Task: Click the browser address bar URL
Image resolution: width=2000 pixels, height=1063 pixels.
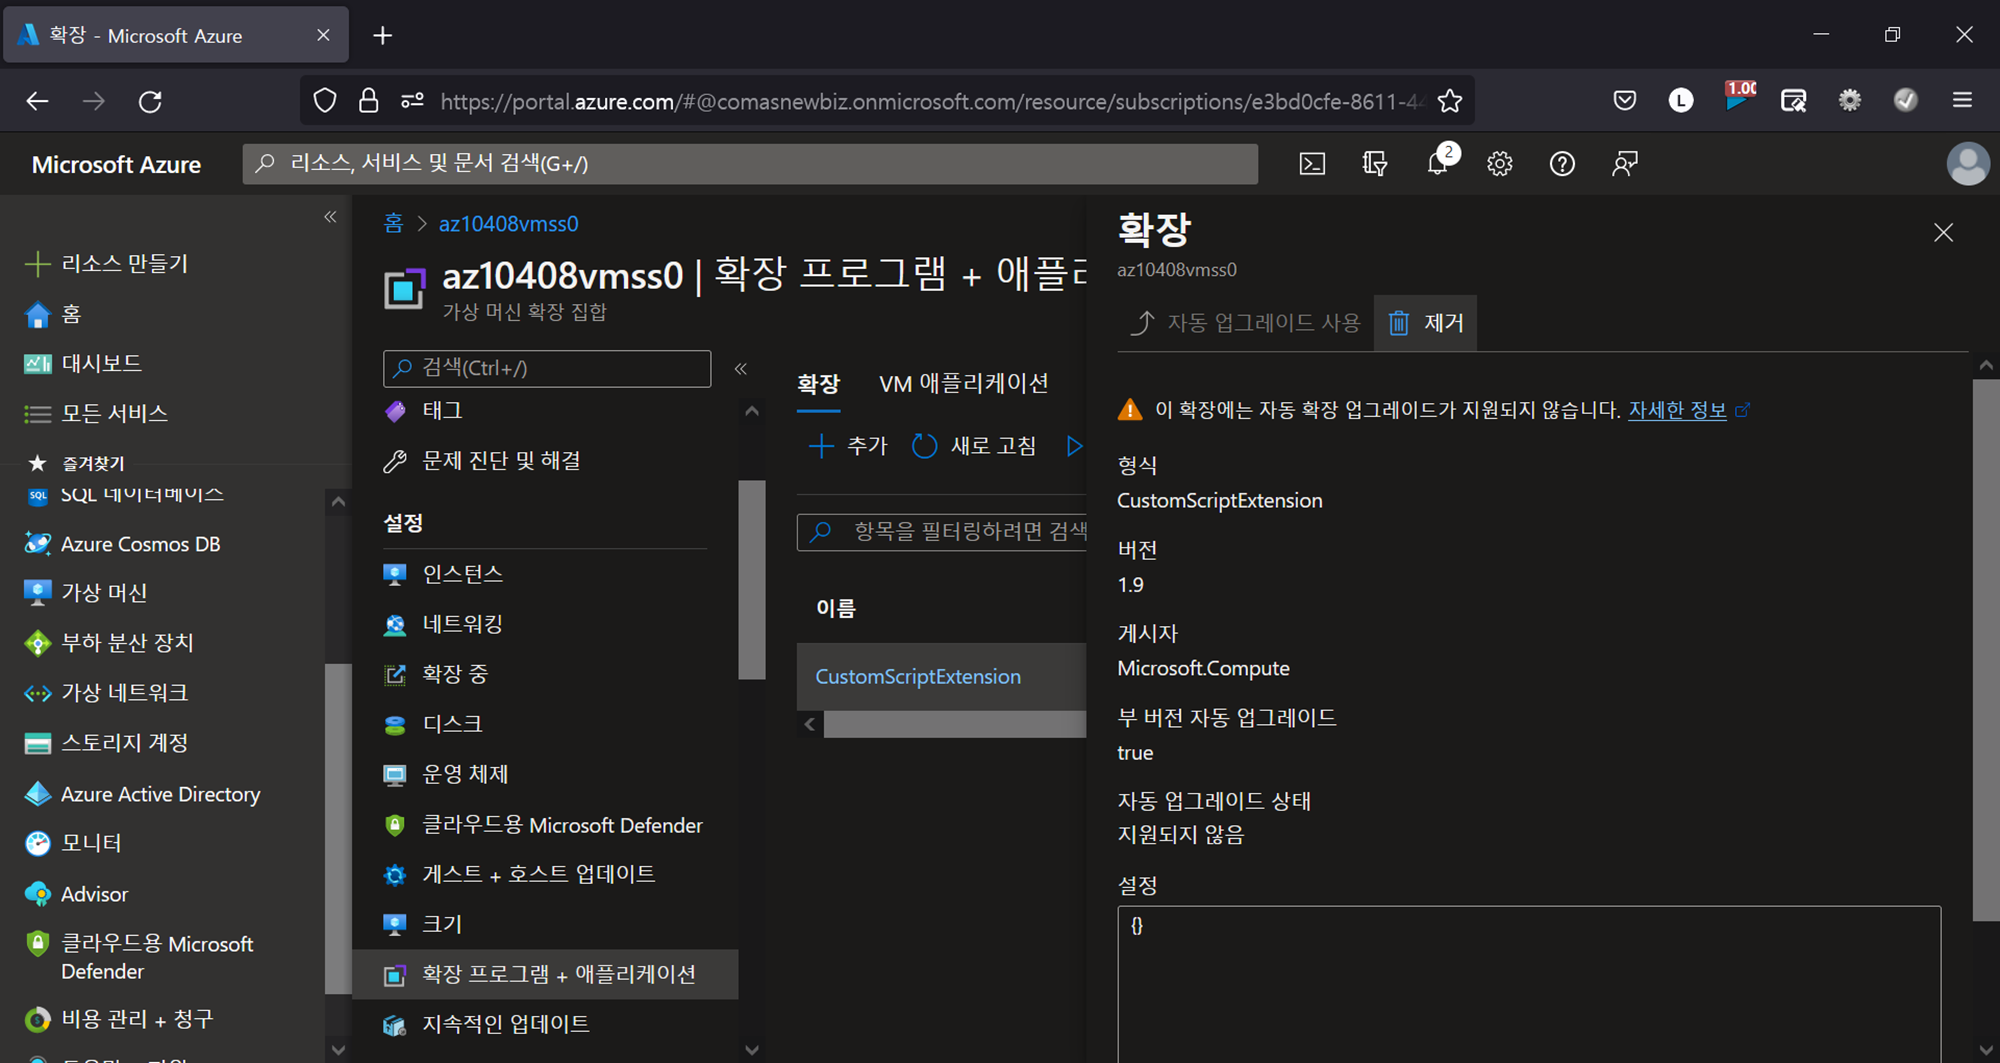Action: tap(930, 101)
